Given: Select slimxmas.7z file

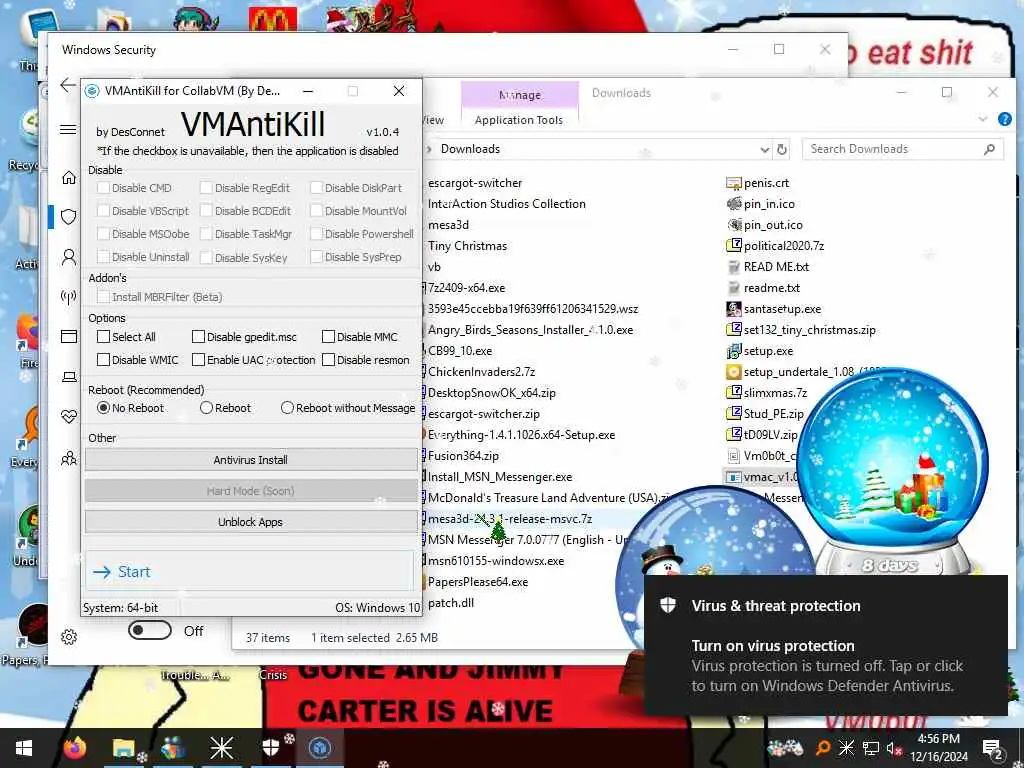Looking at the screenshot, I should tap(767, 392).
